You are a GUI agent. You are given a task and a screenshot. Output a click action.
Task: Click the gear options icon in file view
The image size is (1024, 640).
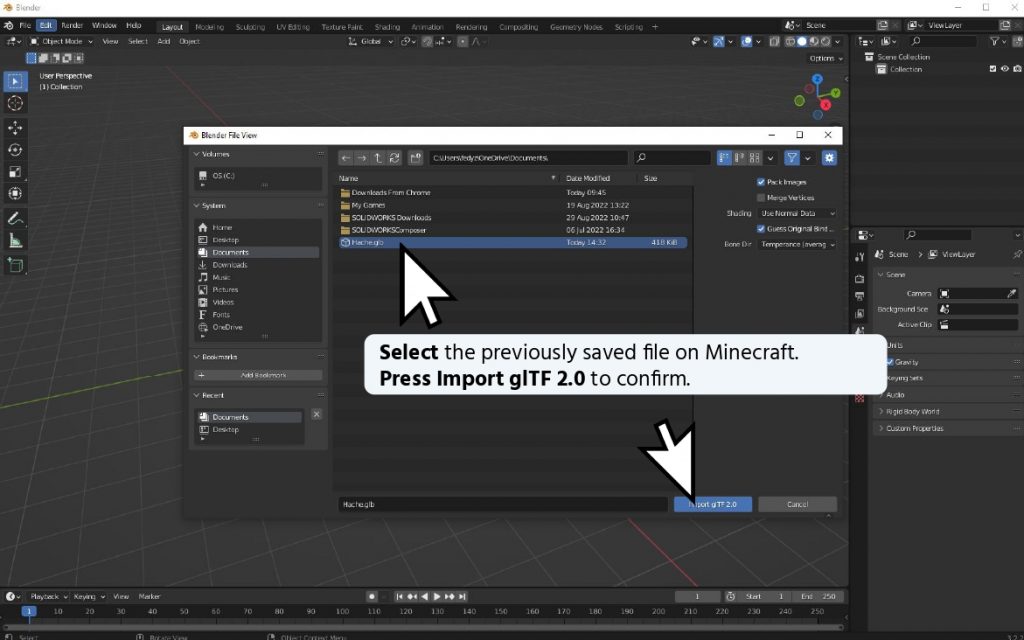point(828,158)
